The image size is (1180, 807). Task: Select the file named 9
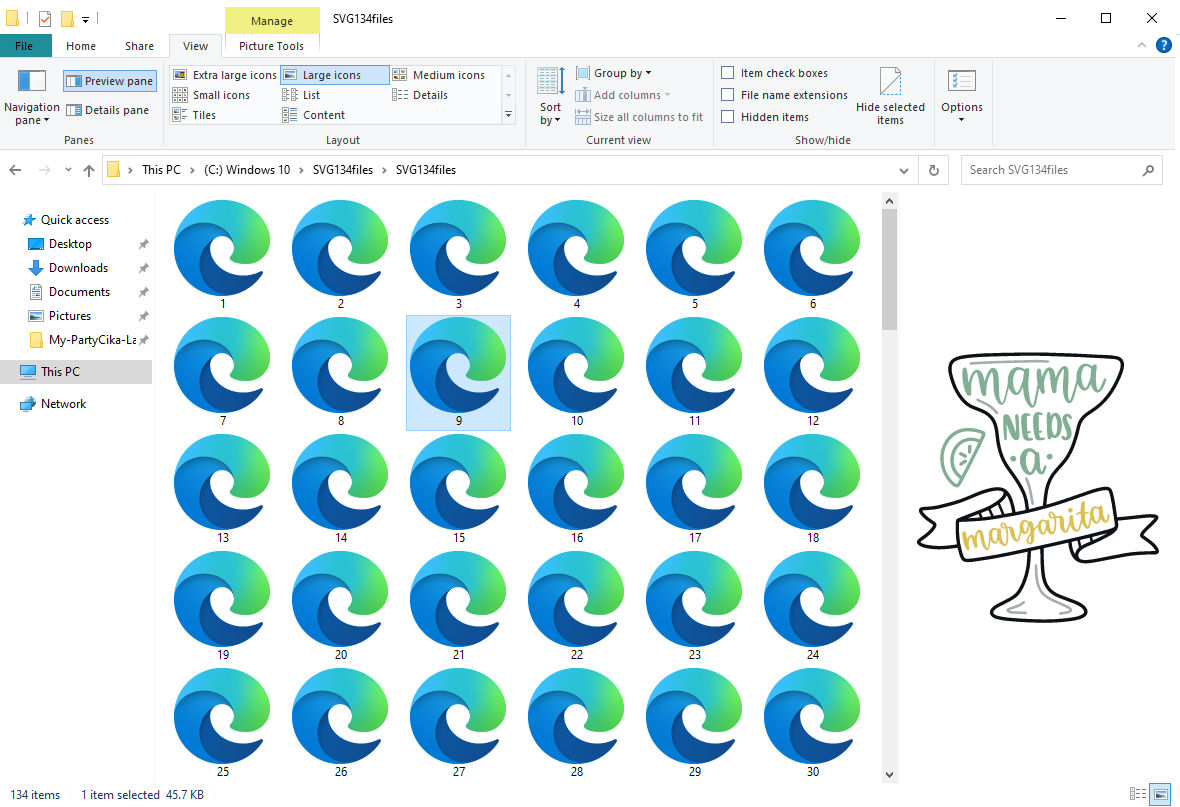pos(458,373)
